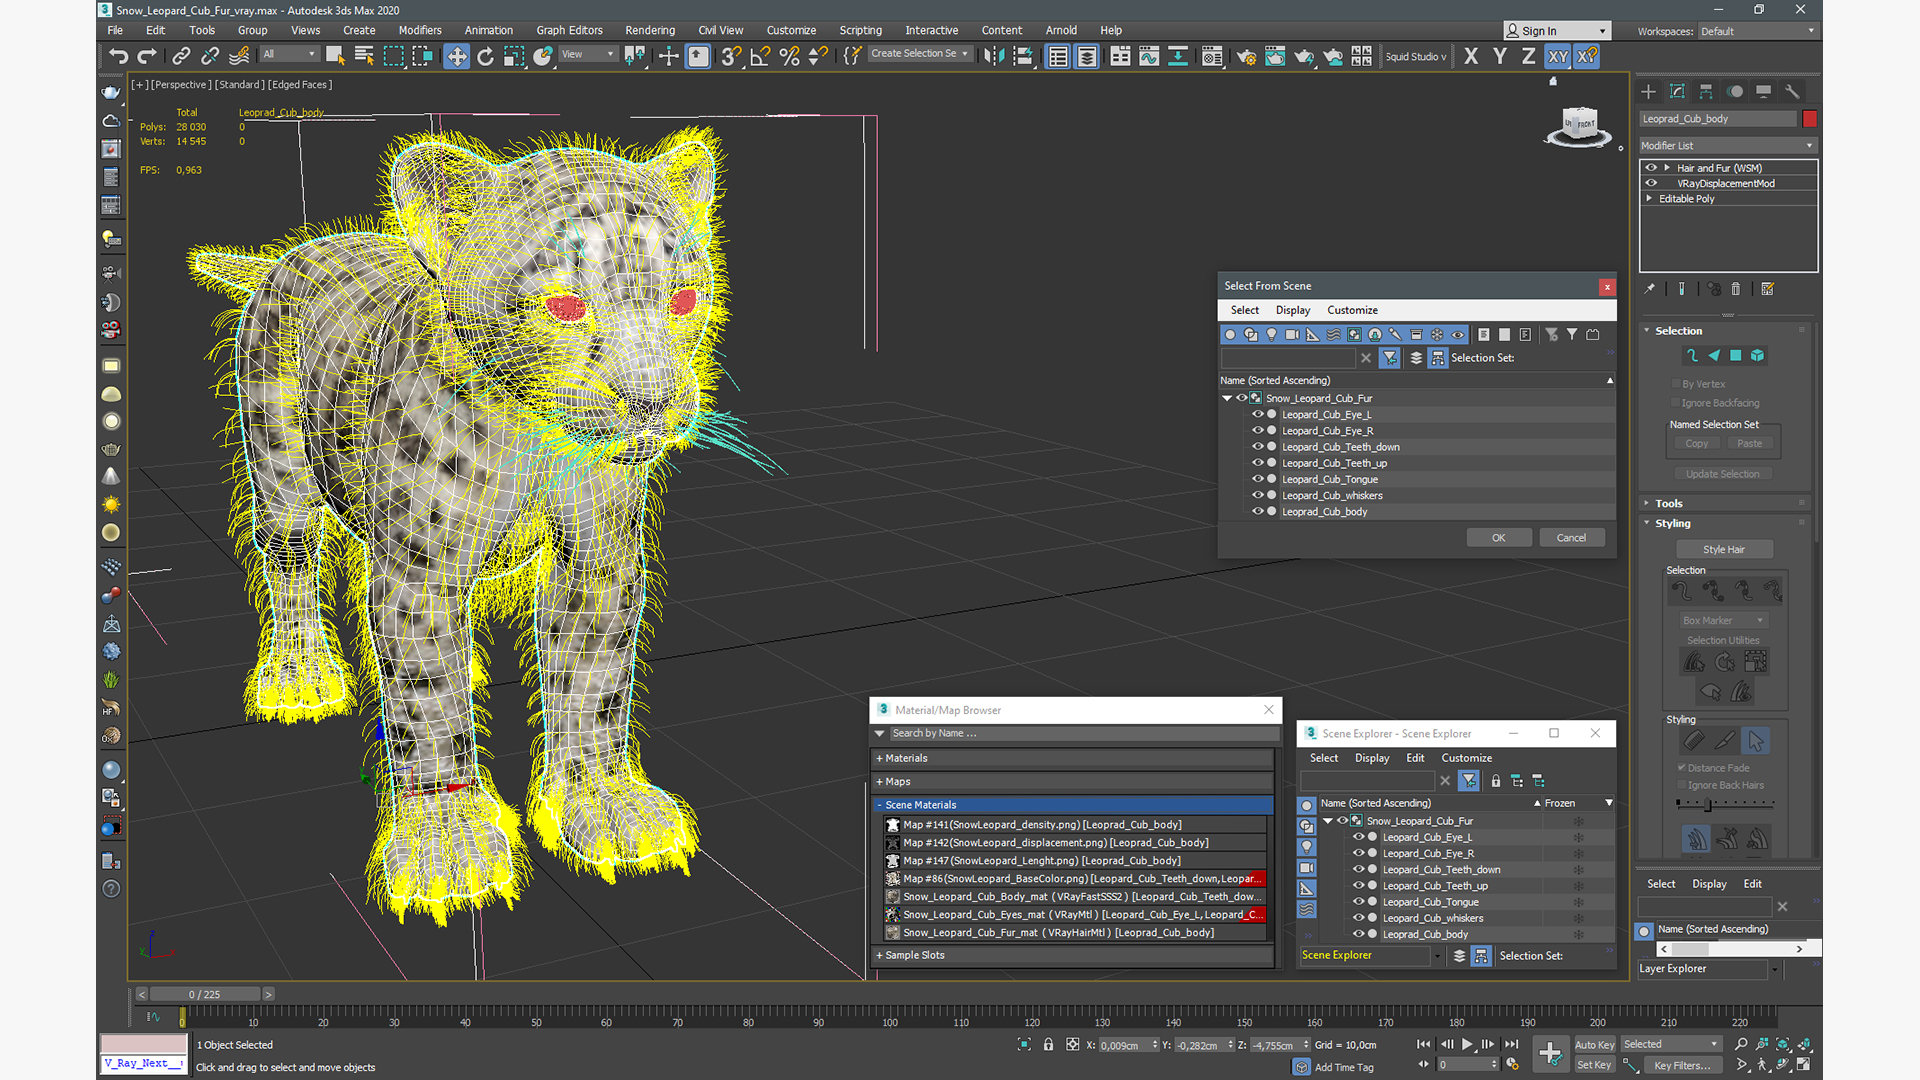Collapse Snow_Leopard_Cub_Fur in Select From Scene
The width and height of the screenshot is (1920, 1080).
point(1227,398)
